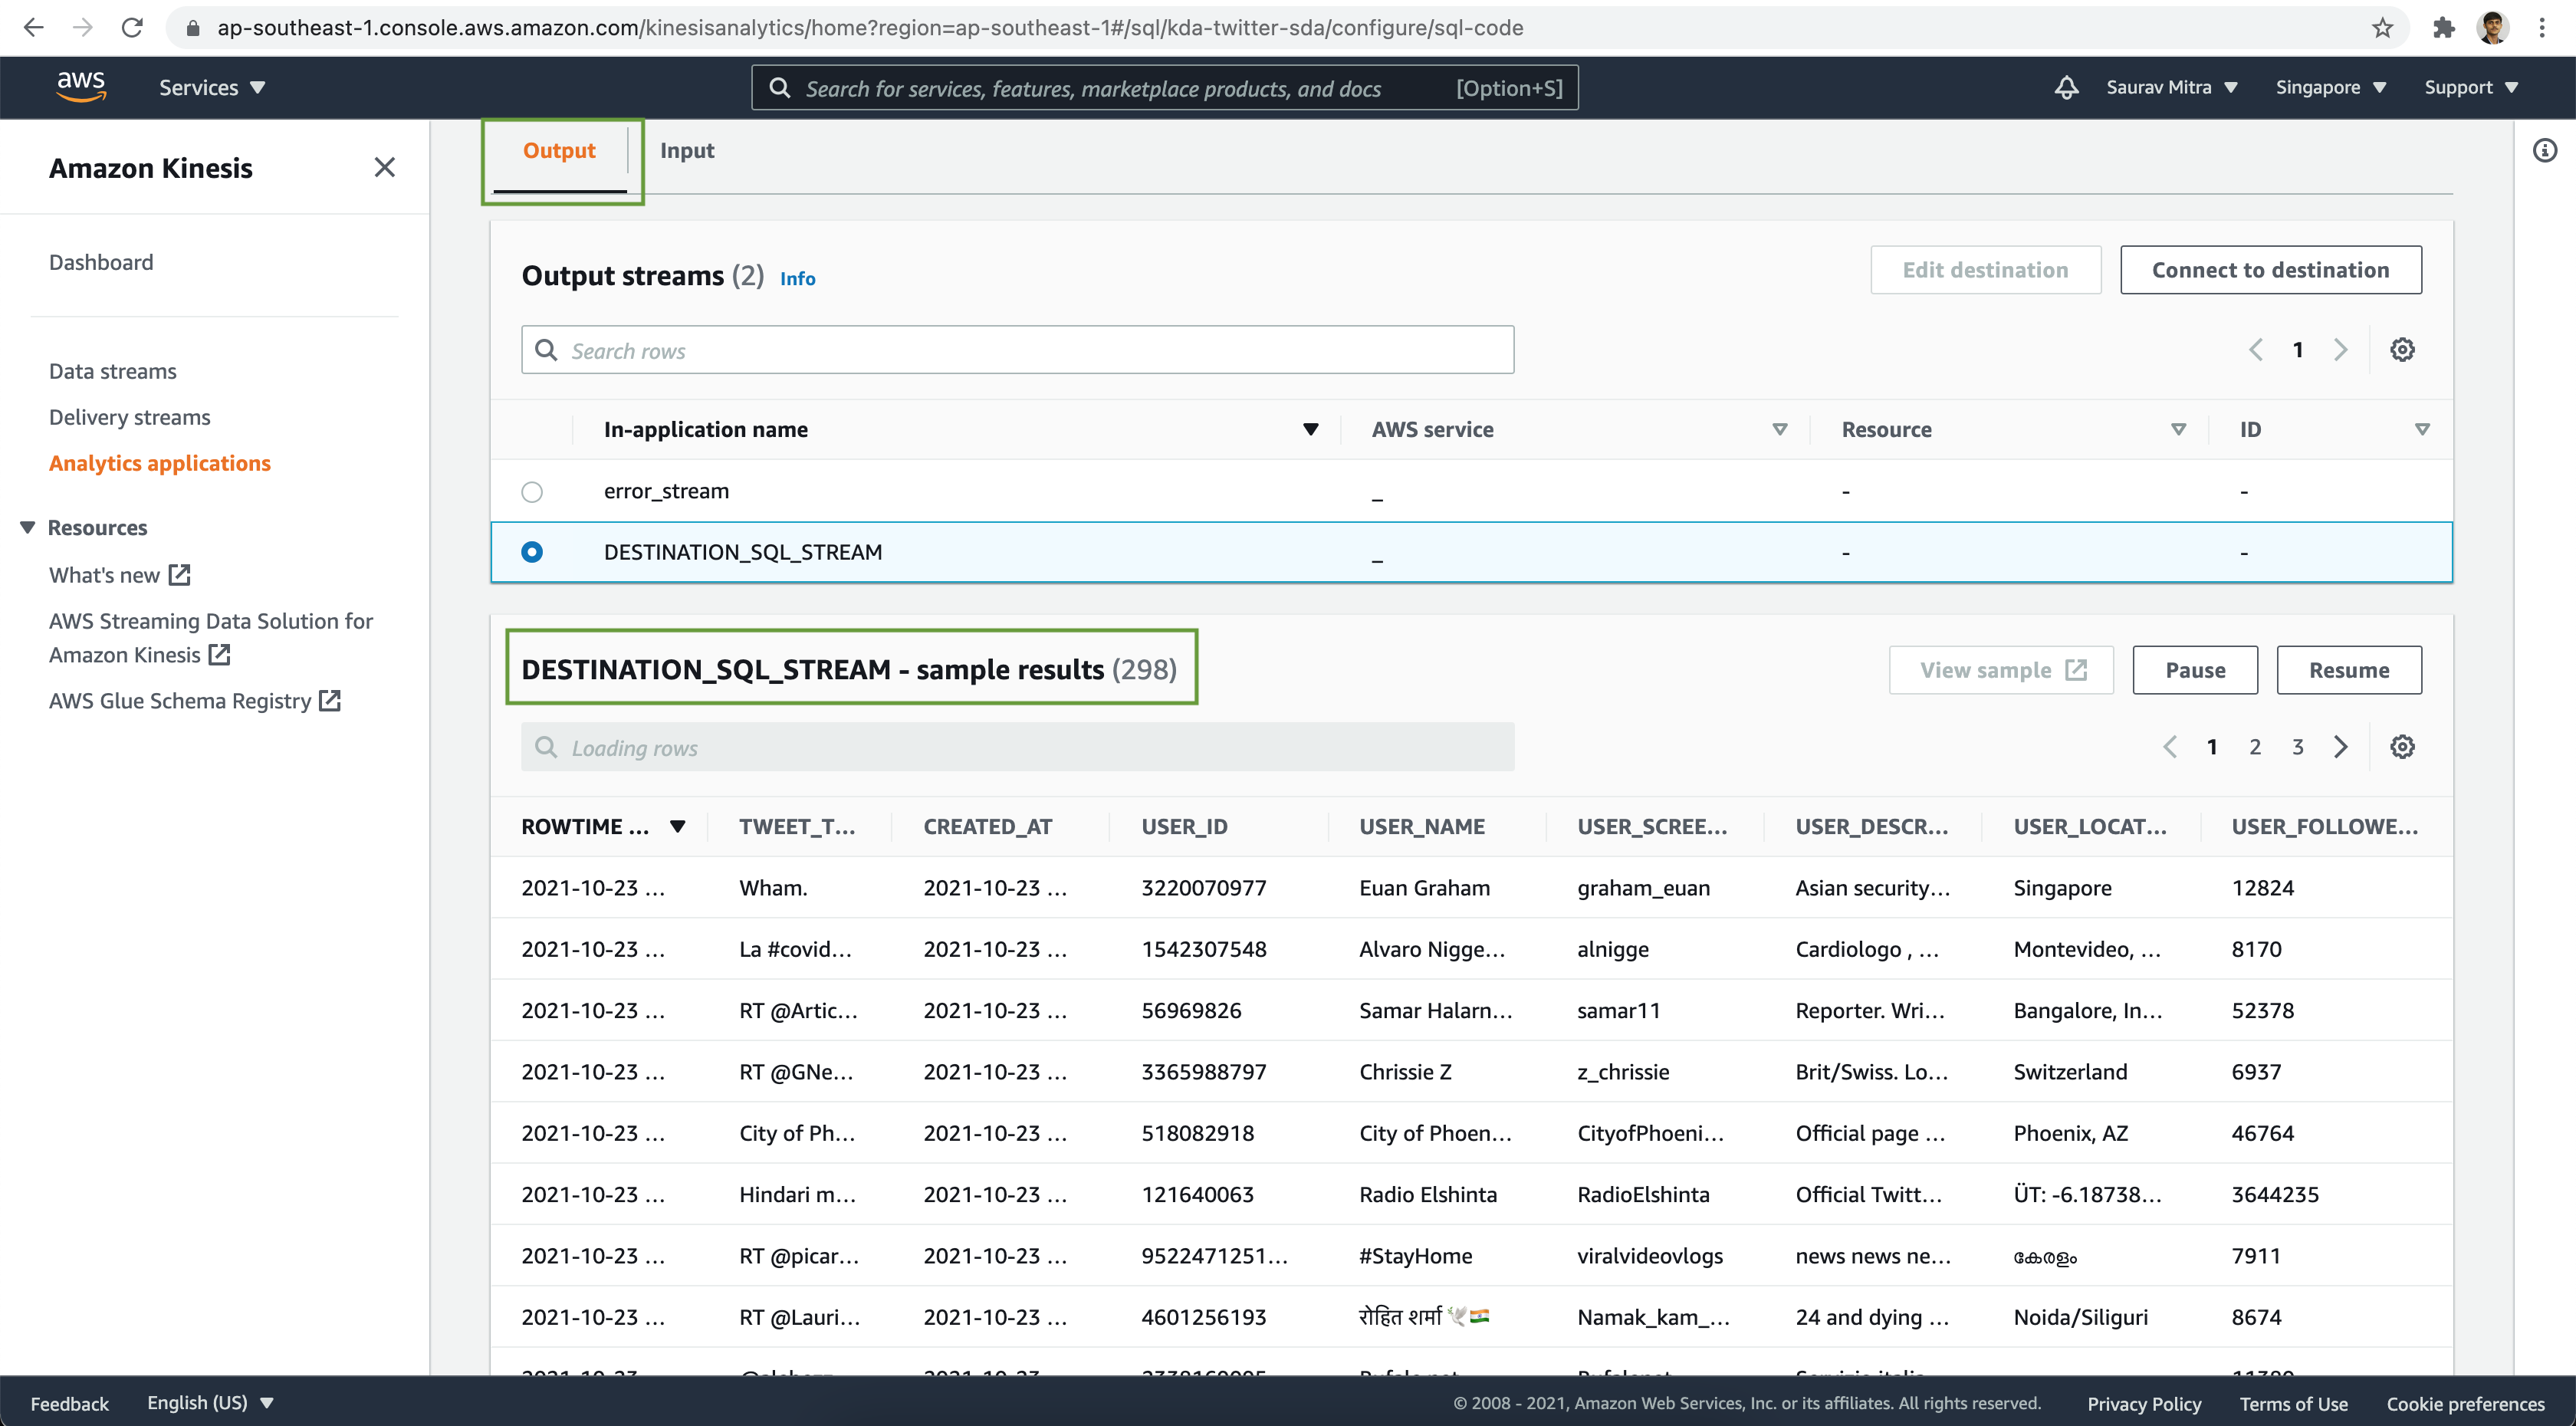
Task: Go to previous page of output streams
Action: pos(2256,349)
